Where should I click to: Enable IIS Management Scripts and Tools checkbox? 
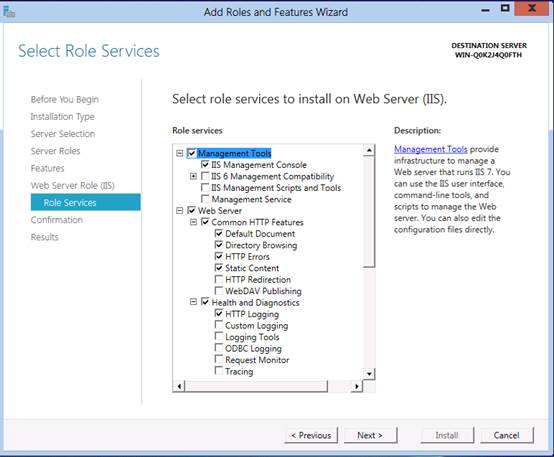tap(205, 187)
